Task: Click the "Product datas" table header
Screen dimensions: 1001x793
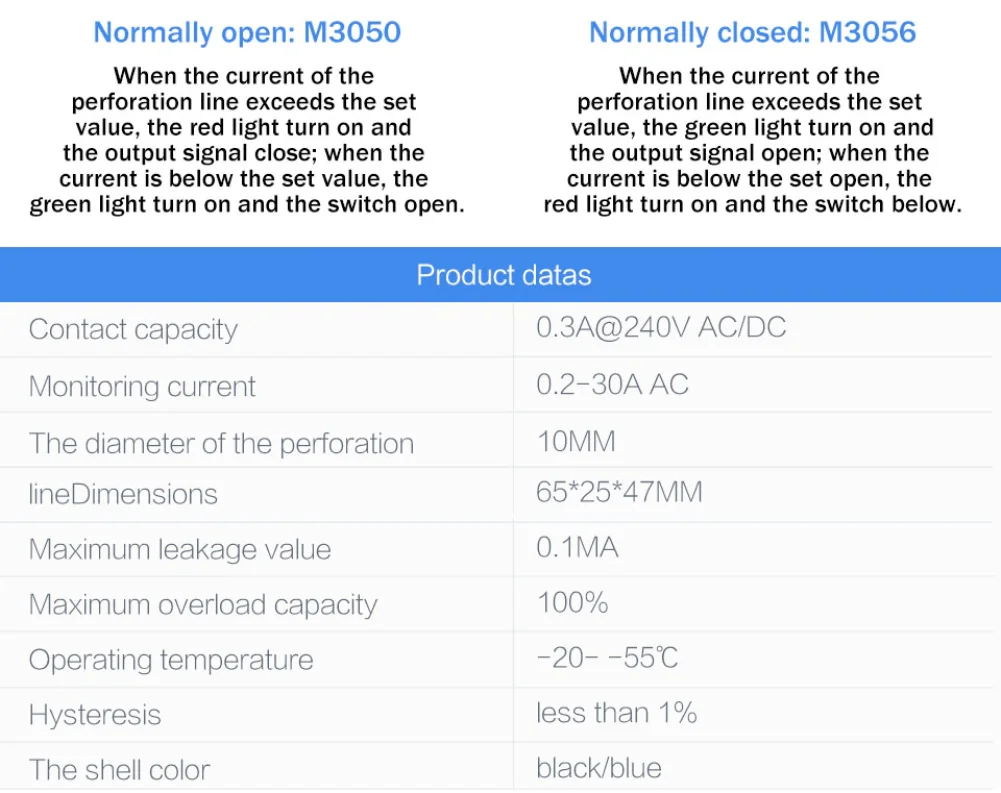Action: pos(503,275)
